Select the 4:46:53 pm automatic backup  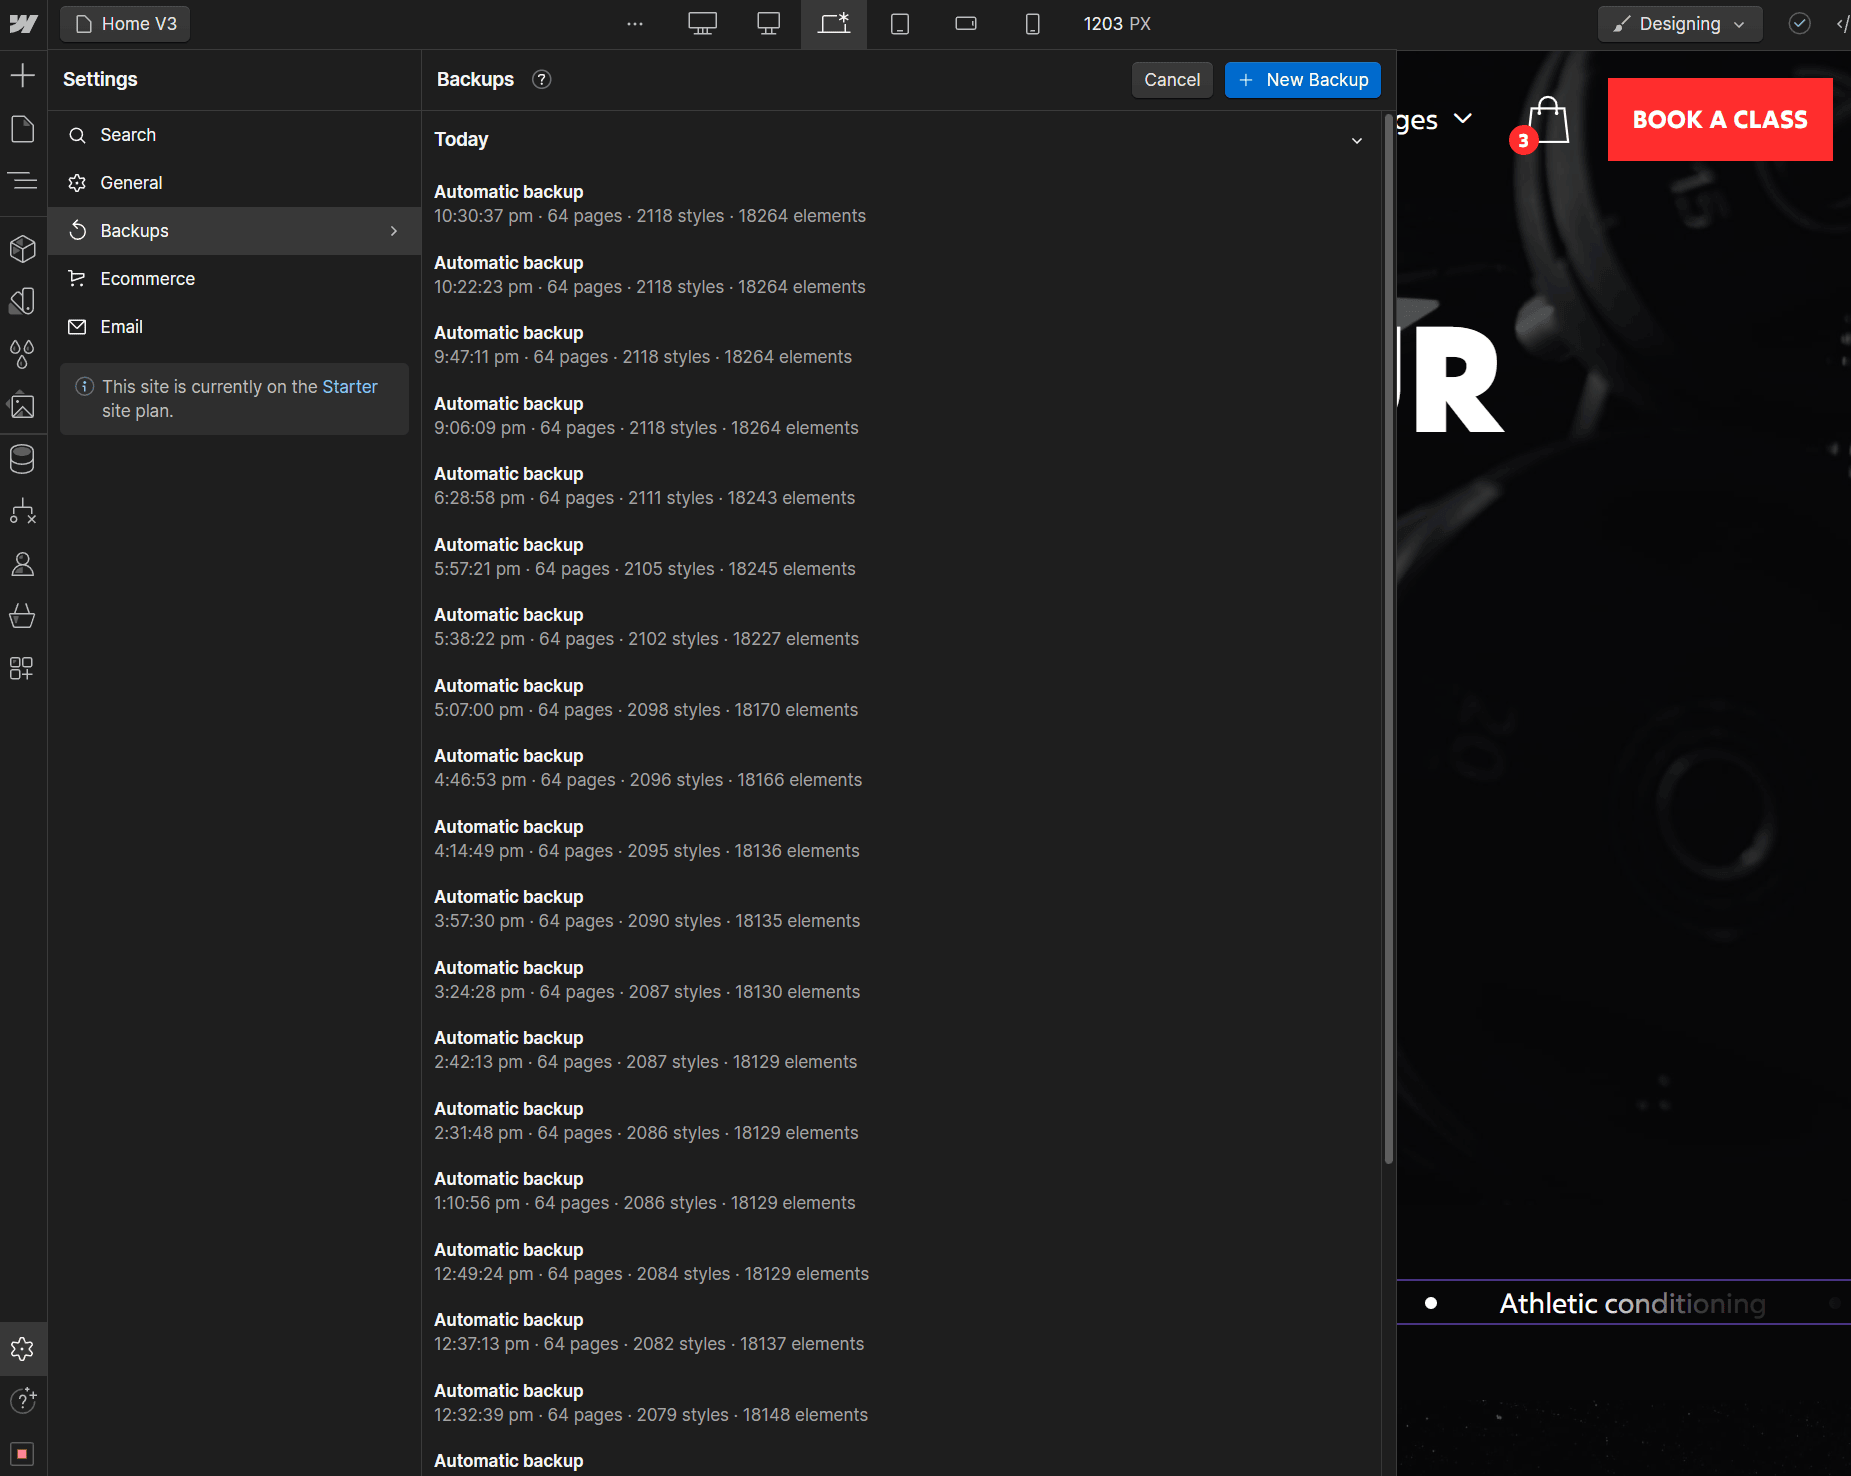pos(902,768)
